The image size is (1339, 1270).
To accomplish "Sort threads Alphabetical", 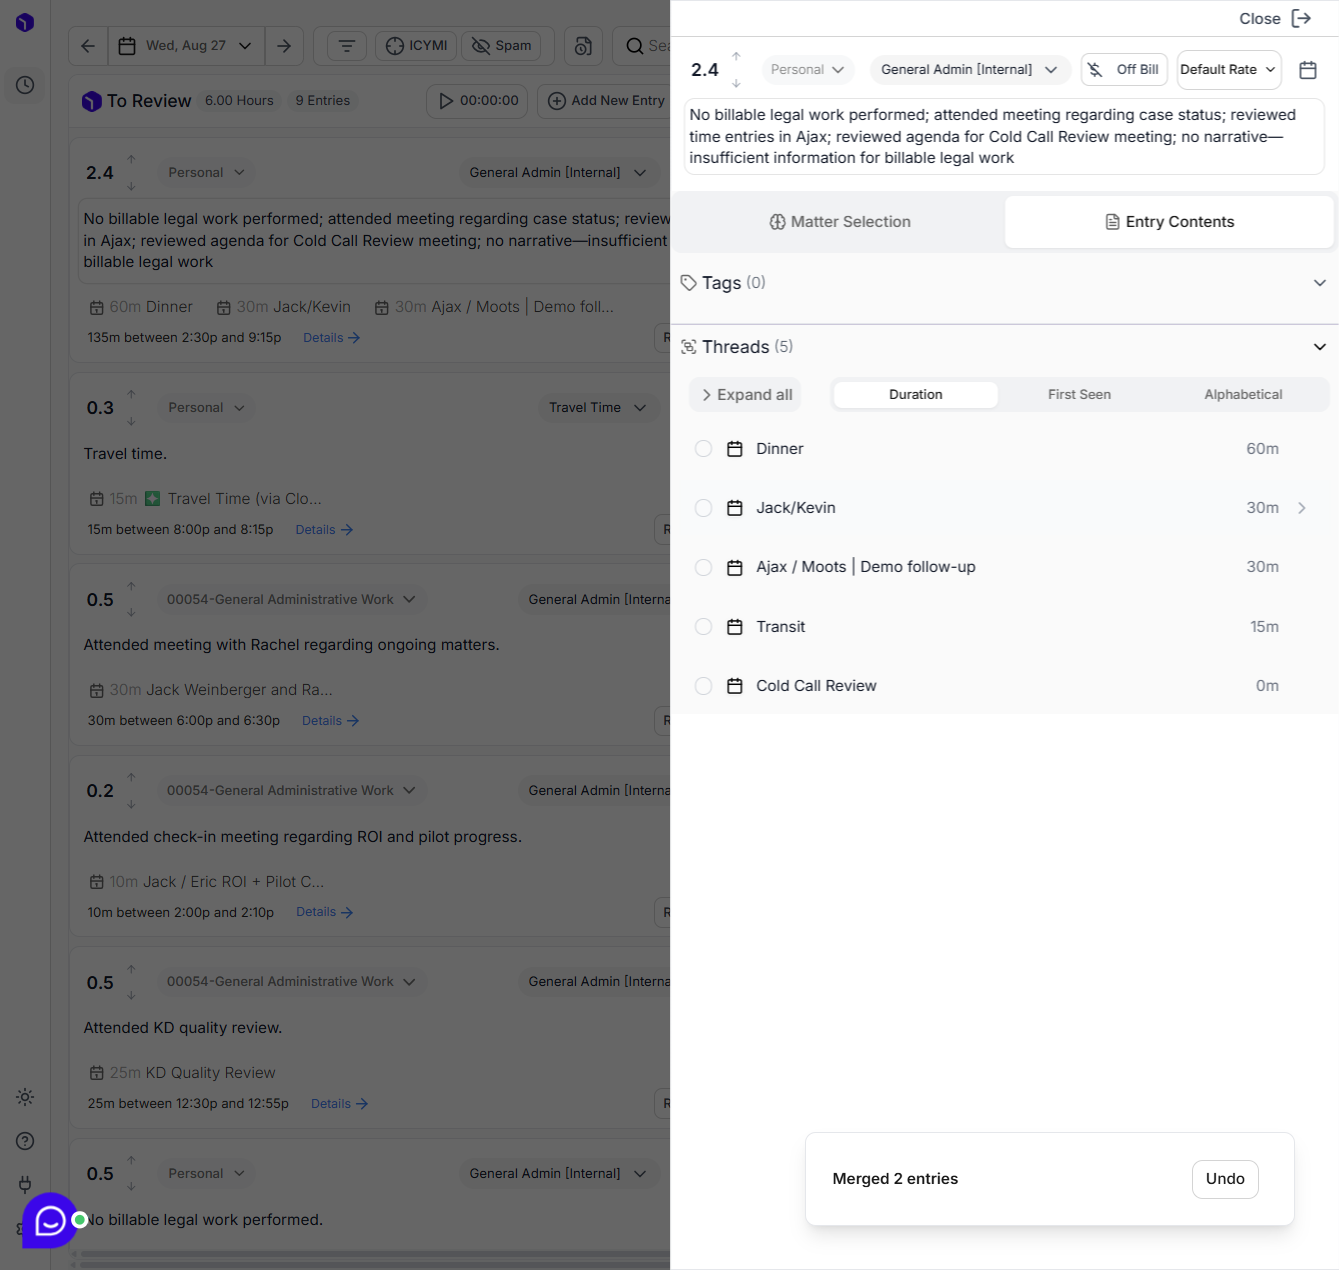I will click(x=1243, y=395).
